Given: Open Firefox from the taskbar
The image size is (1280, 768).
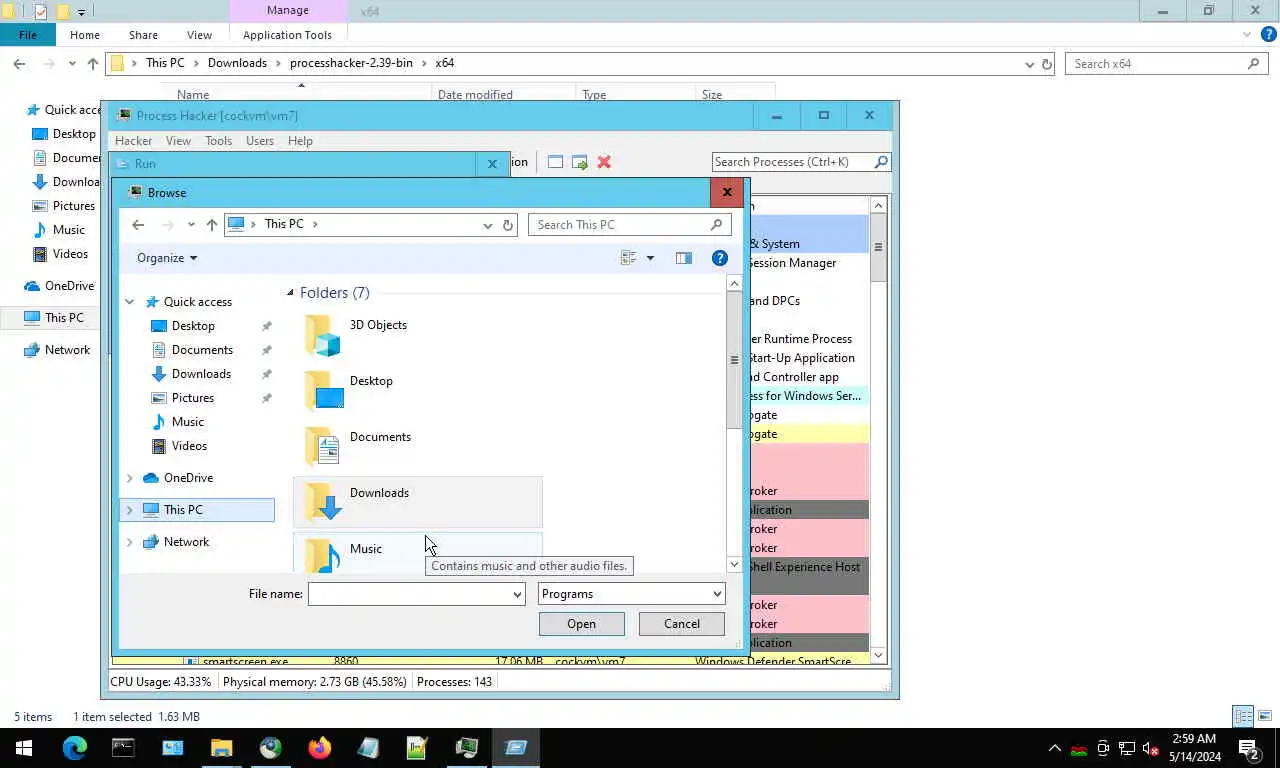Looking at the screenshot, I should [320, 747].
